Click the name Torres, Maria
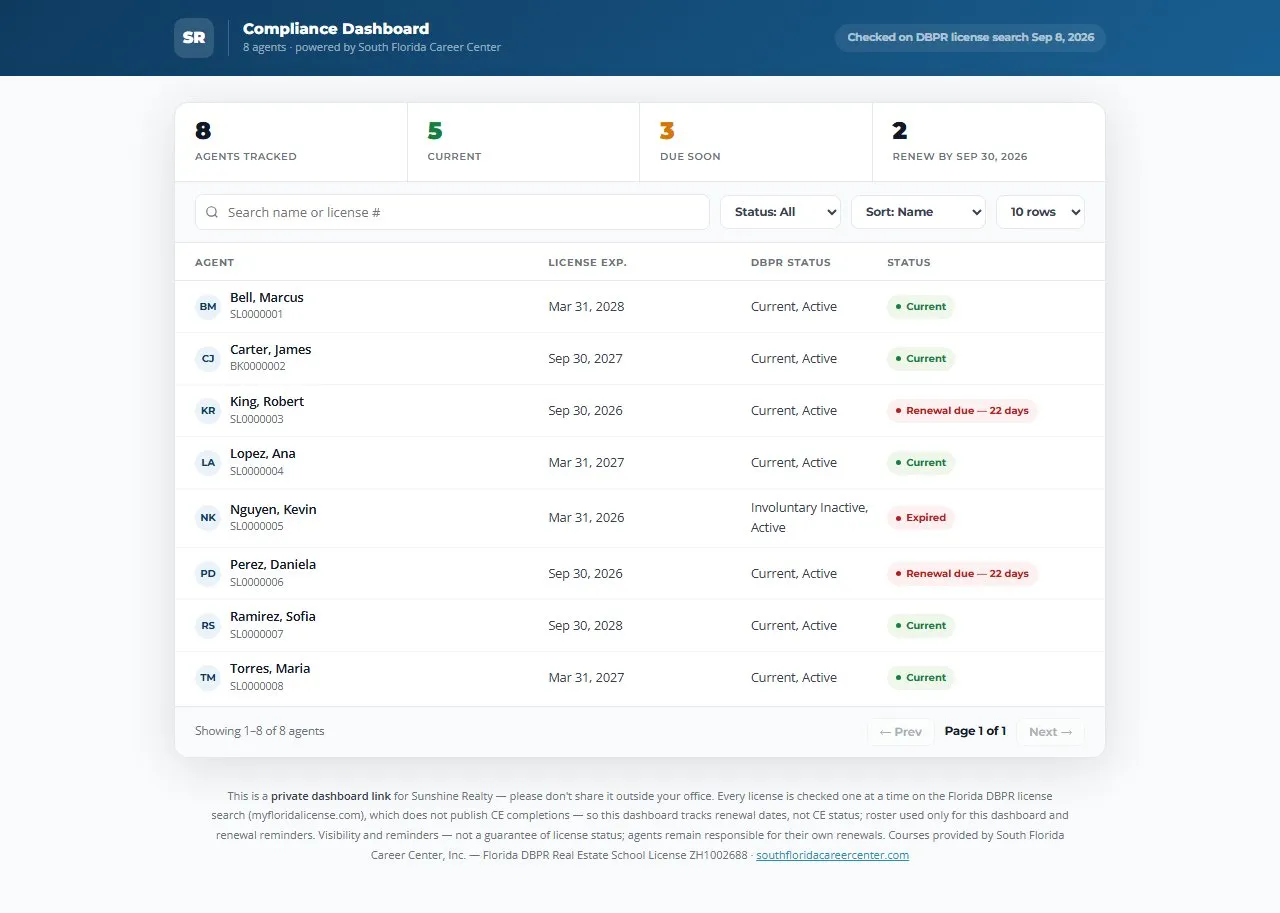This screenshot has width=1280, height=913. tap(270, 668)
